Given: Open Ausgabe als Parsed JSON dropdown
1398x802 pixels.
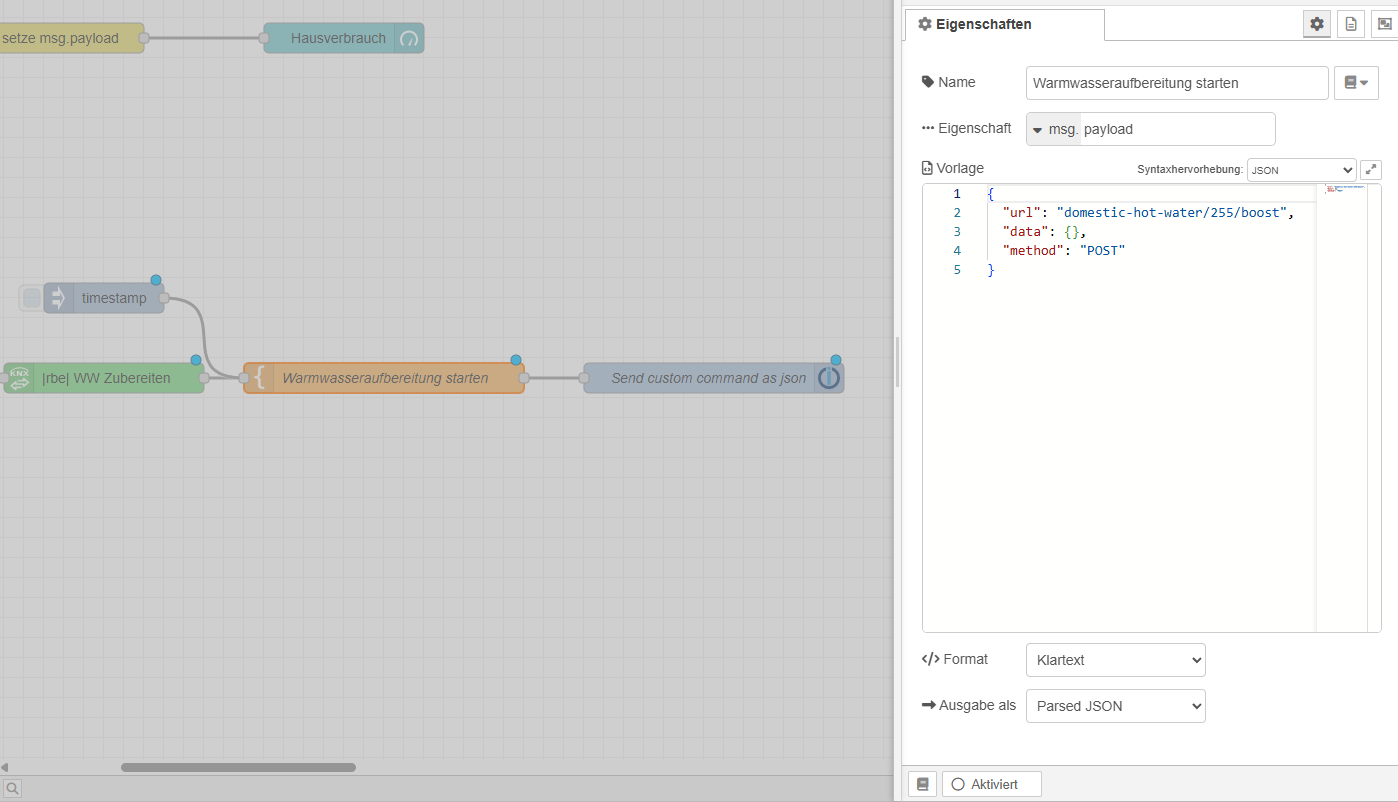Looking at the screenshot, I should 1115,706.
